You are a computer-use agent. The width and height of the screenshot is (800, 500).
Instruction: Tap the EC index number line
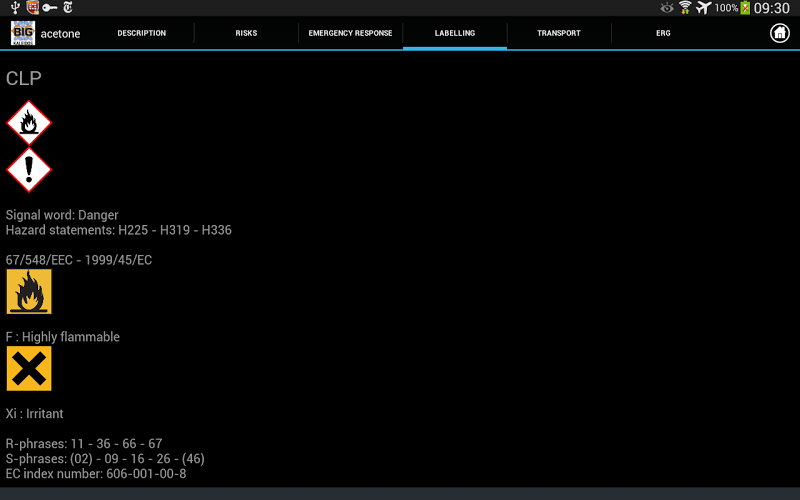[96, 474]
